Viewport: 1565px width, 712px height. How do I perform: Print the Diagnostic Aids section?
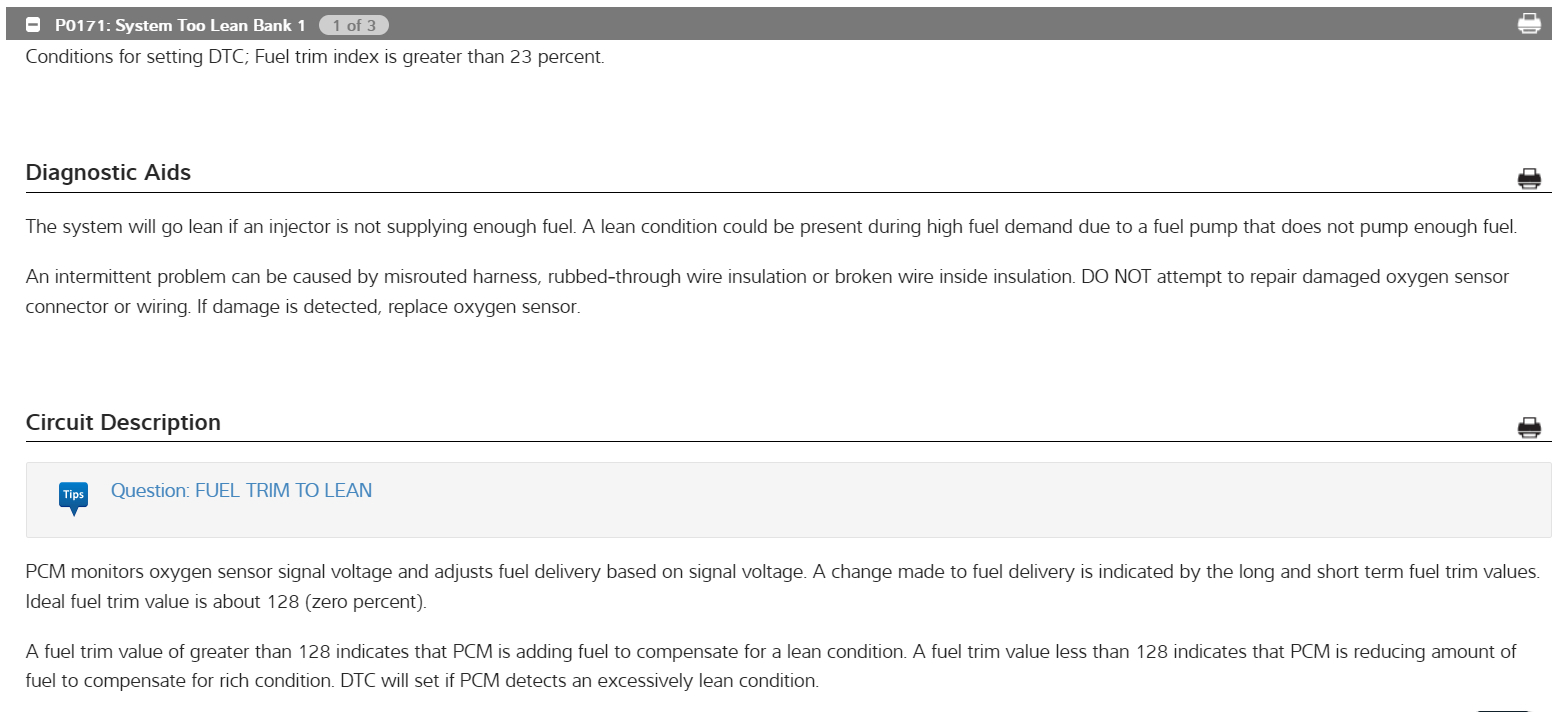coord(1529,179)
